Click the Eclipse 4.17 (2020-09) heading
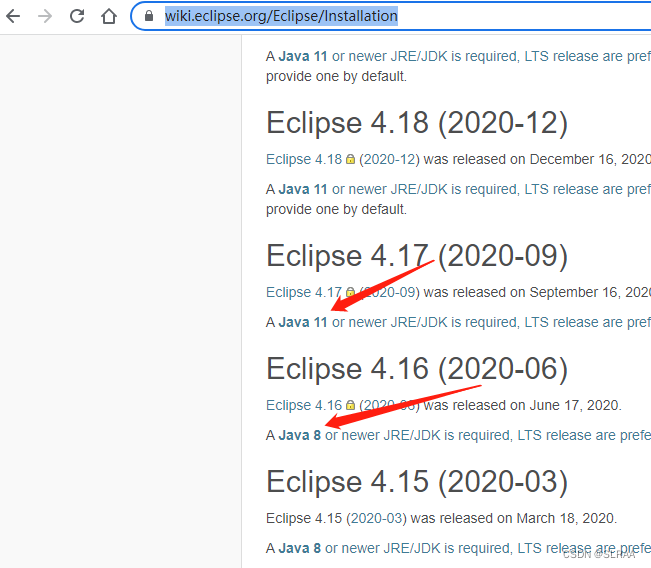The width and height of the screenshot is (651, 568). pos(417,256)
